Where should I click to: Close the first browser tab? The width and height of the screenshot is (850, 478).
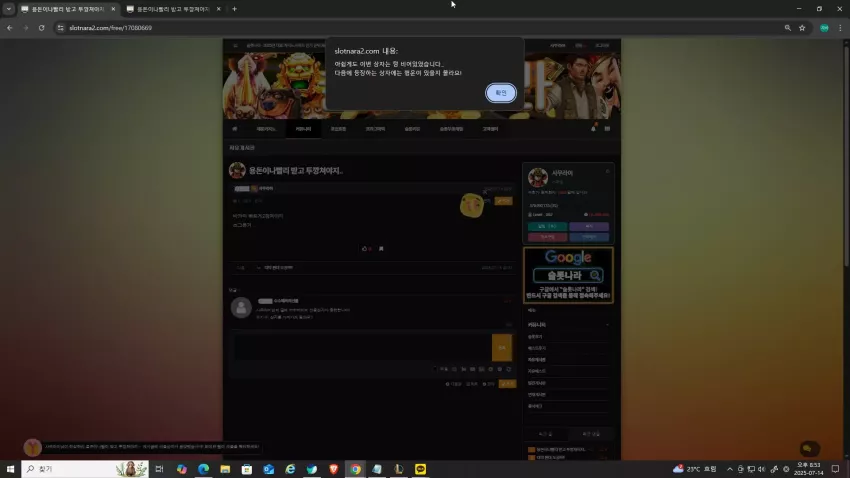tap(113, 9)
